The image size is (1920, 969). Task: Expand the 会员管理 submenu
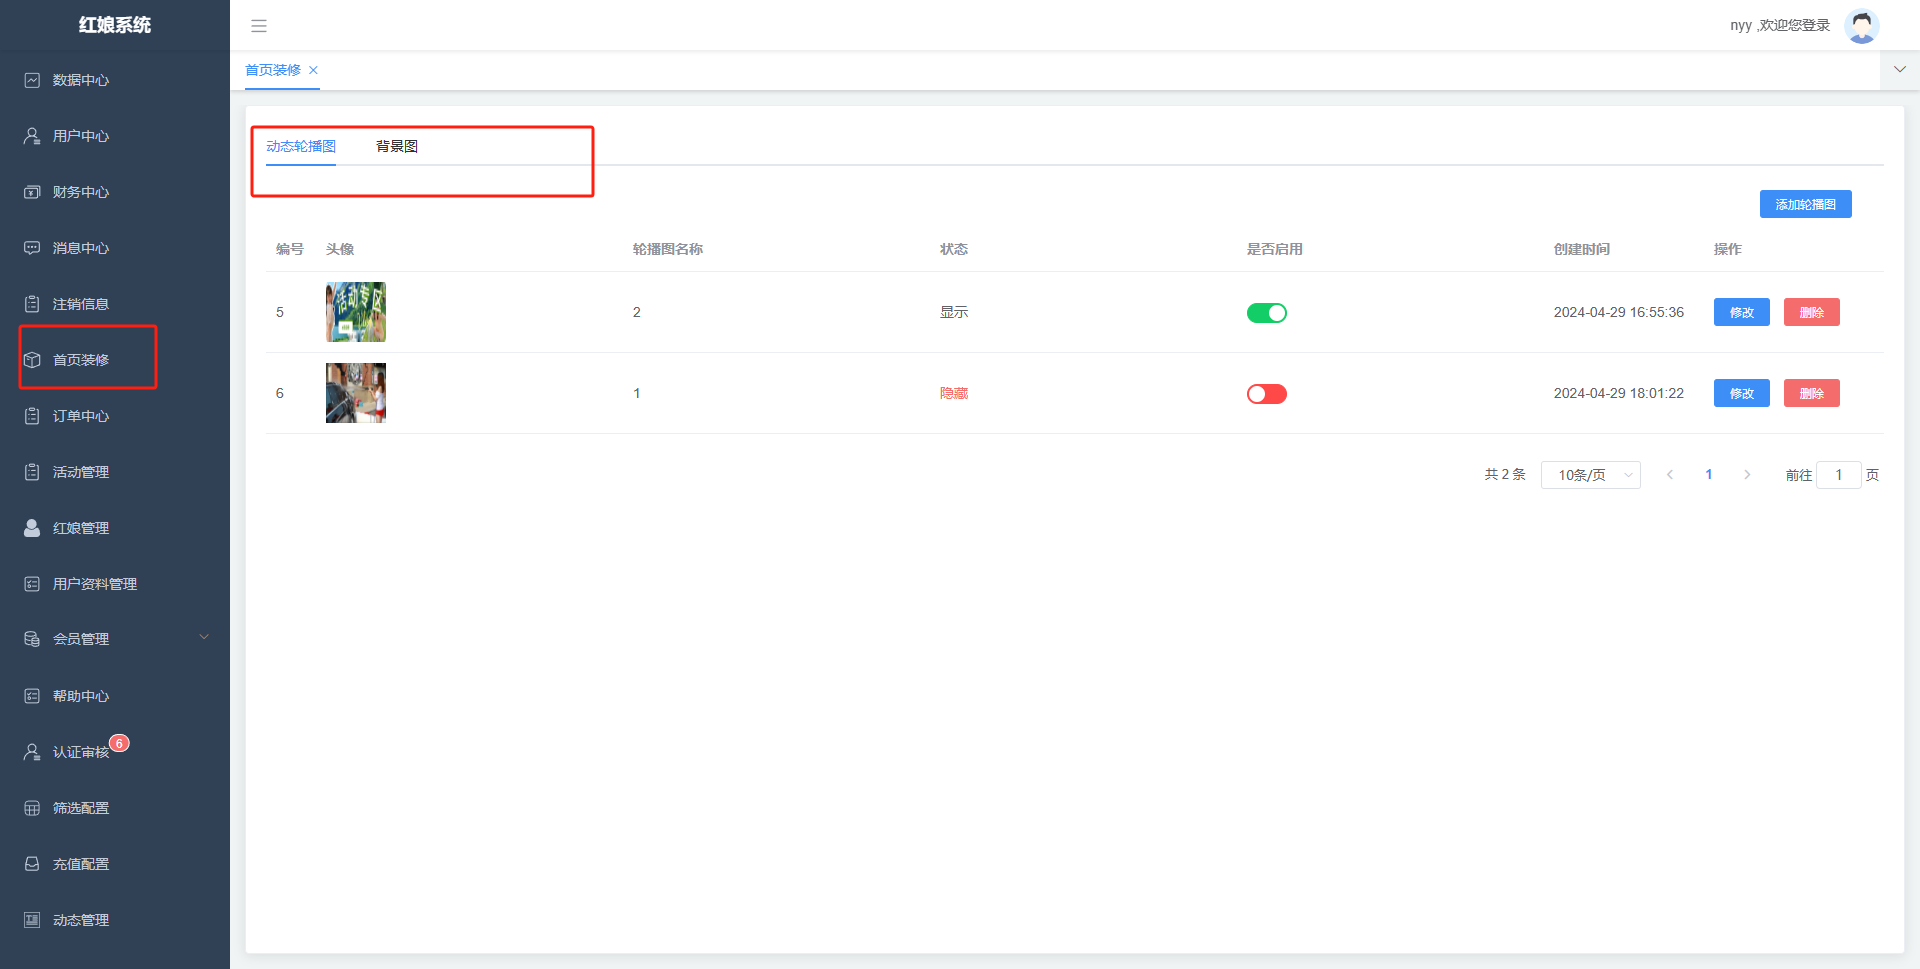tap(204, 638)
